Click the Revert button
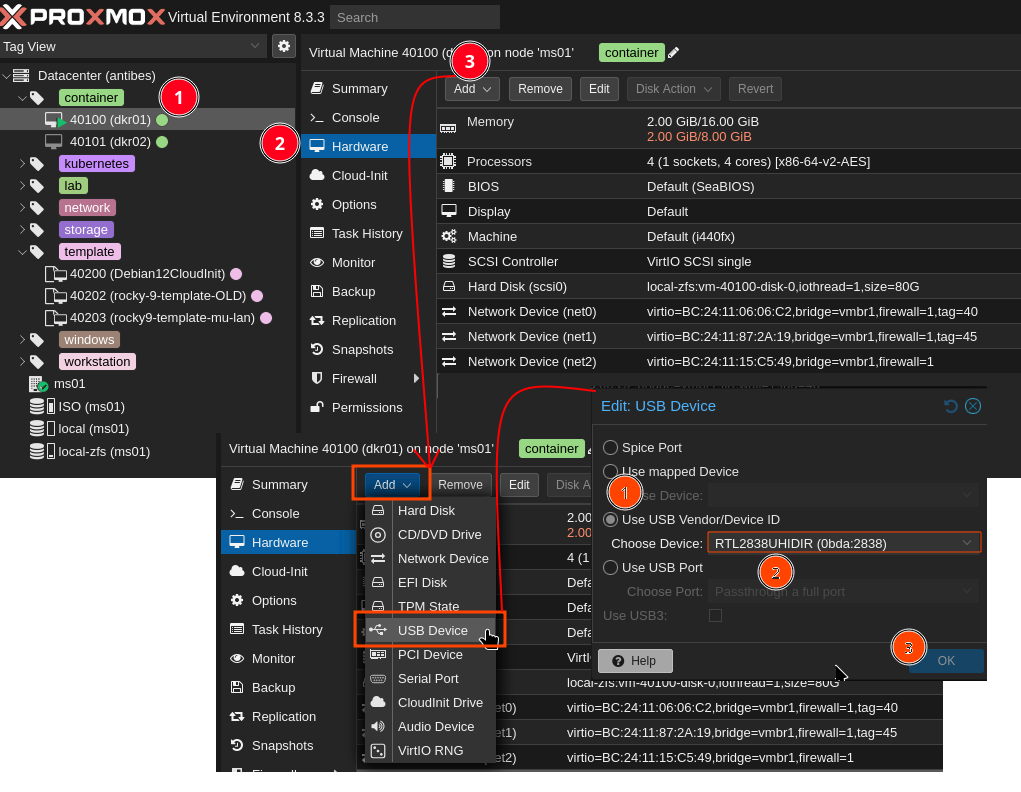Image resolution: width=1021 pixels, height=792 pixels. pyautogui.click(x=755, y=89)
